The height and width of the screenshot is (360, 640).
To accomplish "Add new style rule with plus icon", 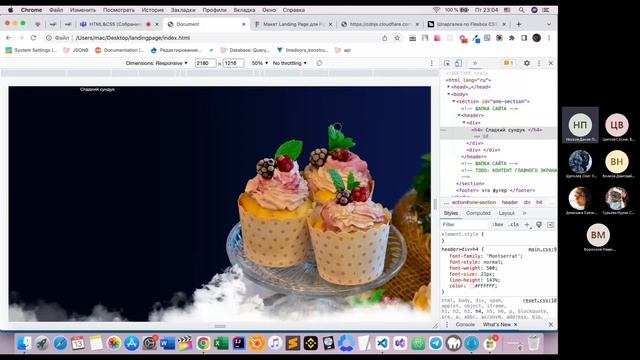I will [527, 224].
